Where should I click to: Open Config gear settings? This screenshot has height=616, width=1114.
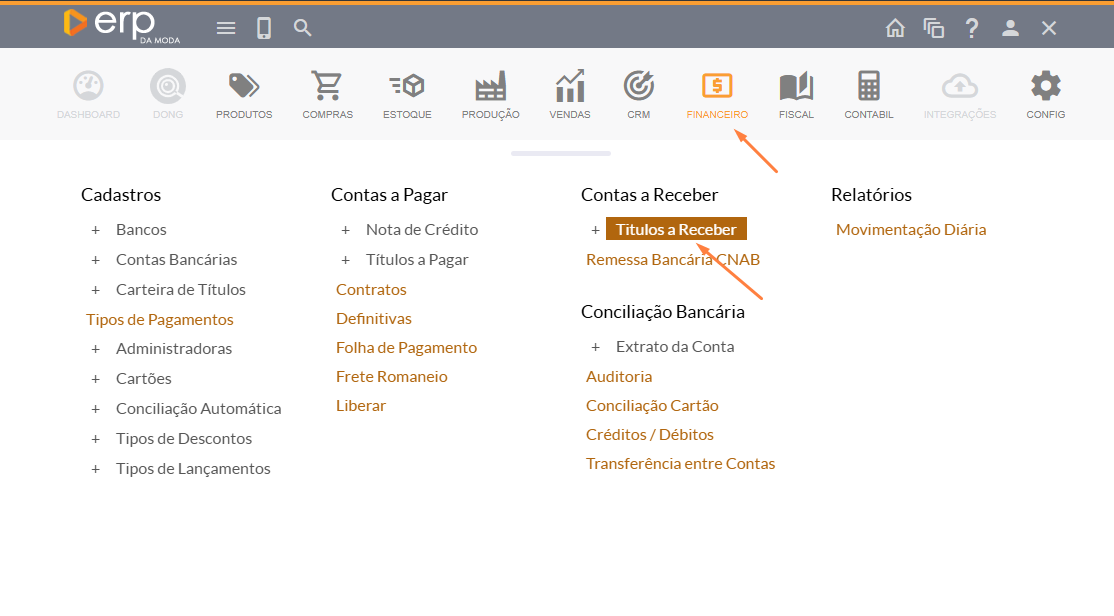[x=1045, y=94]
